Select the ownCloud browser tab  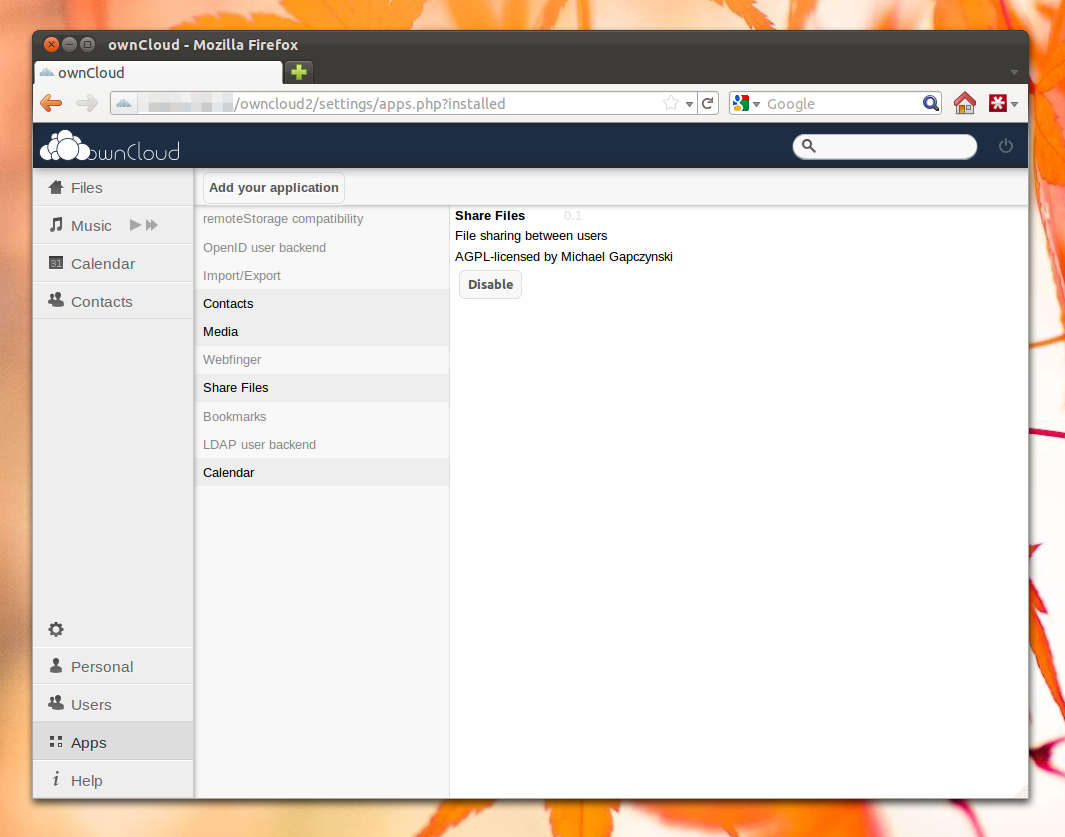click(158, 73)
